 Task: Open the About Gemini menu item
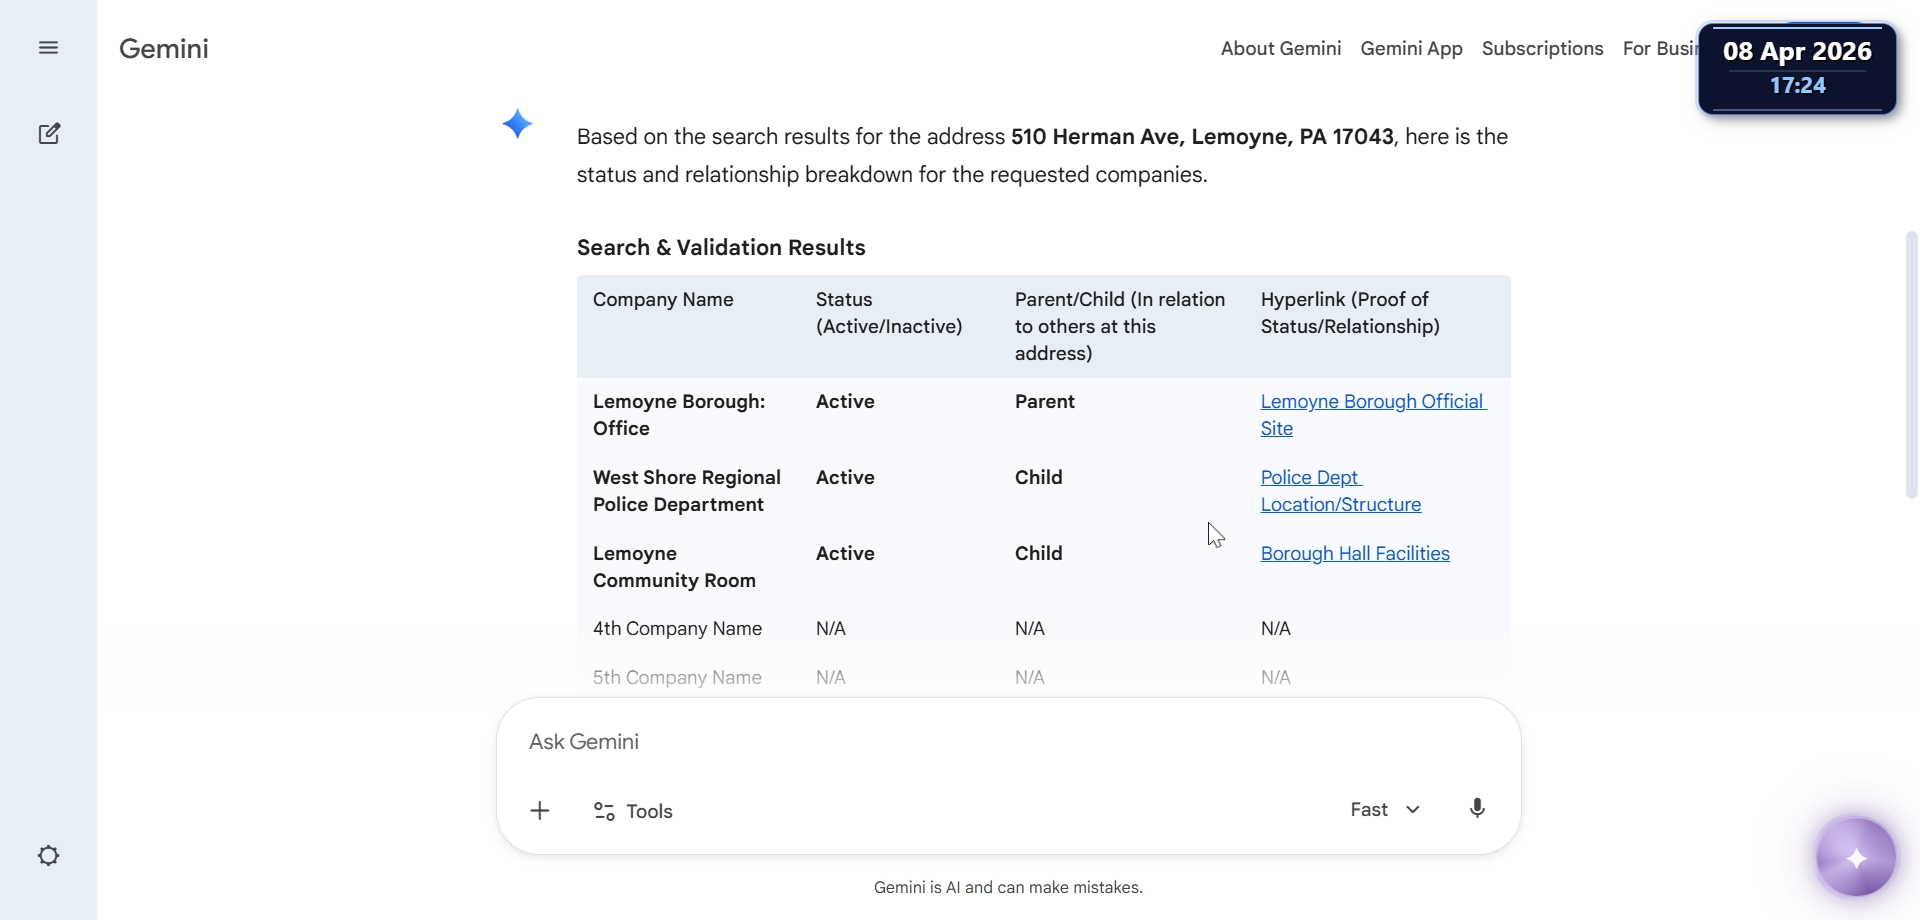tap(1280, 49)
